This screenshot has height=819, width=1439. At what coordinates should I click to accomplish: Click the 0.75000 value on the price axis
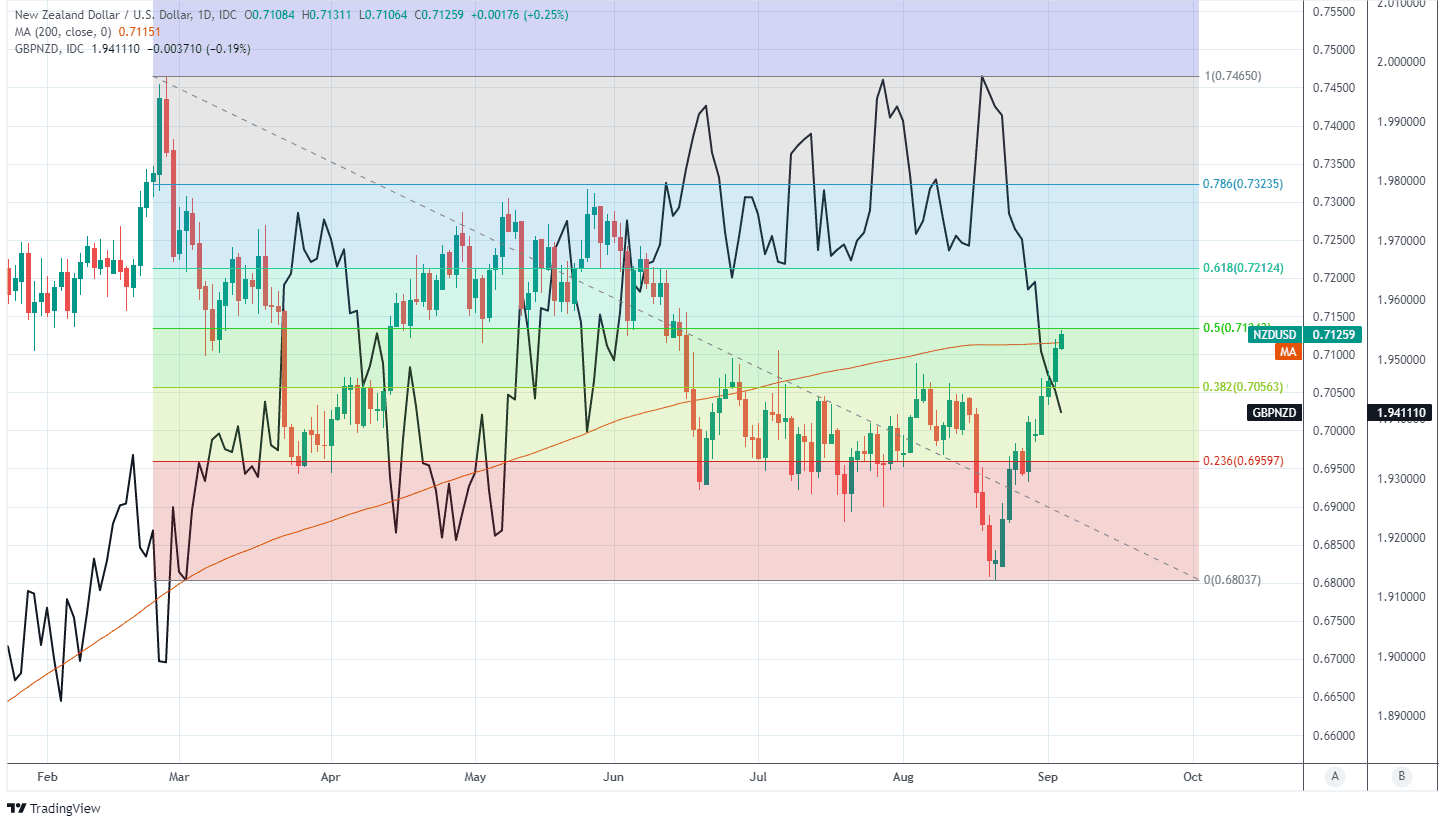tap(1332, 50)
